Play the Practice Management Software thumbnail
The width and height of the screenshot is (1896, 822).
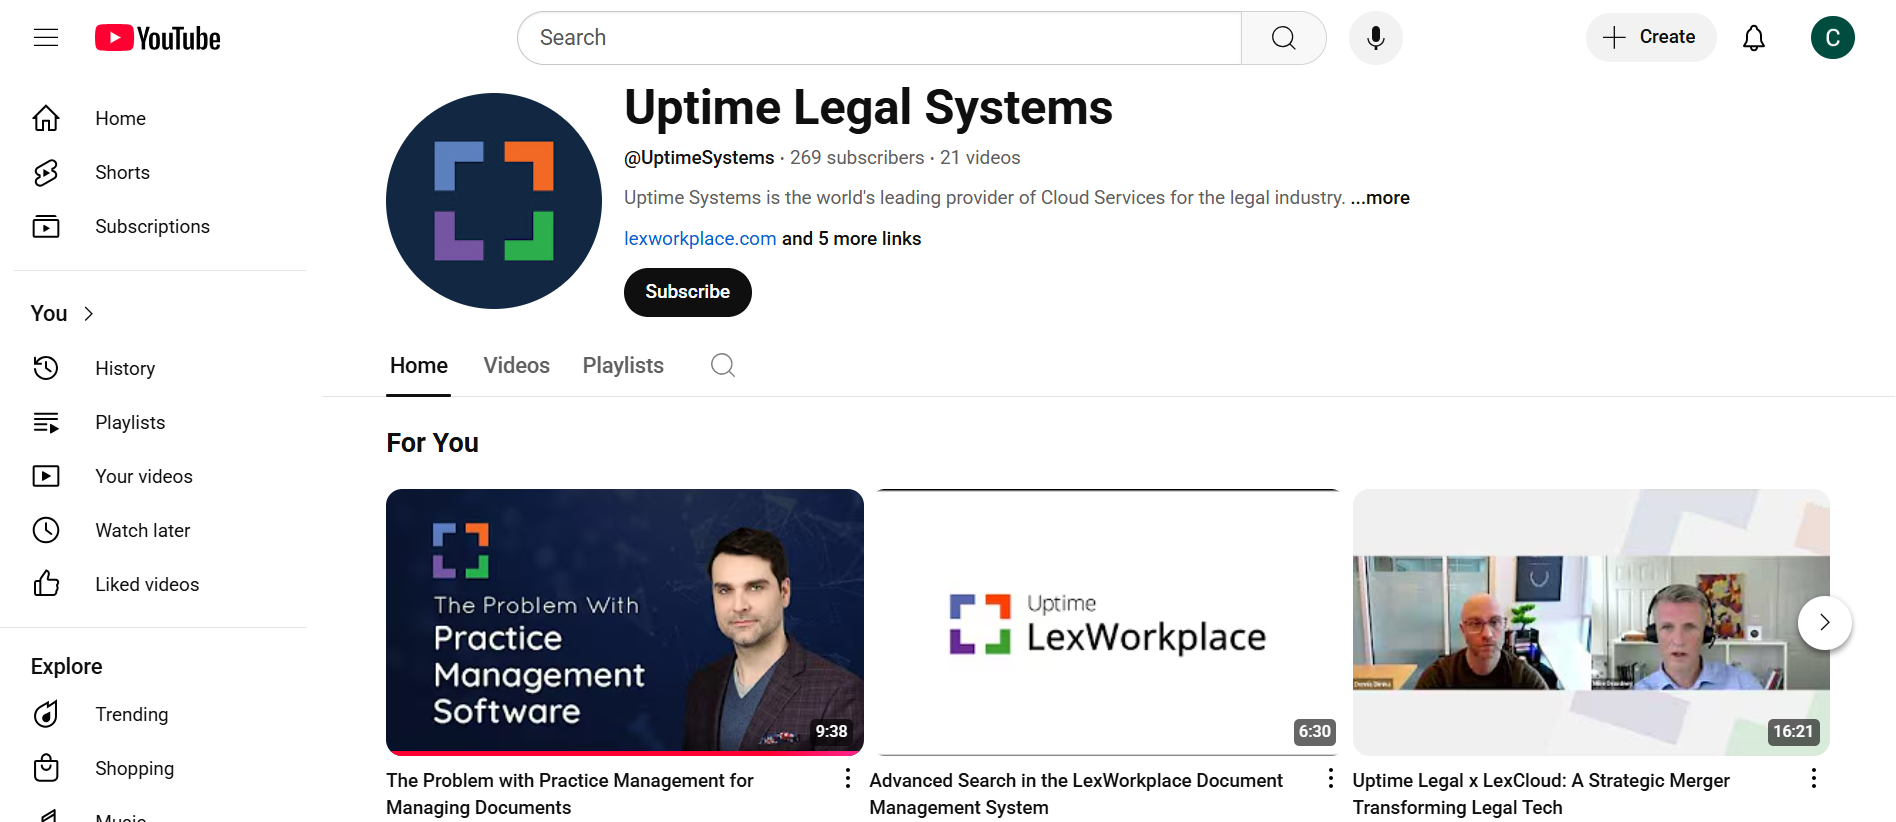click(x=625, y=622)
